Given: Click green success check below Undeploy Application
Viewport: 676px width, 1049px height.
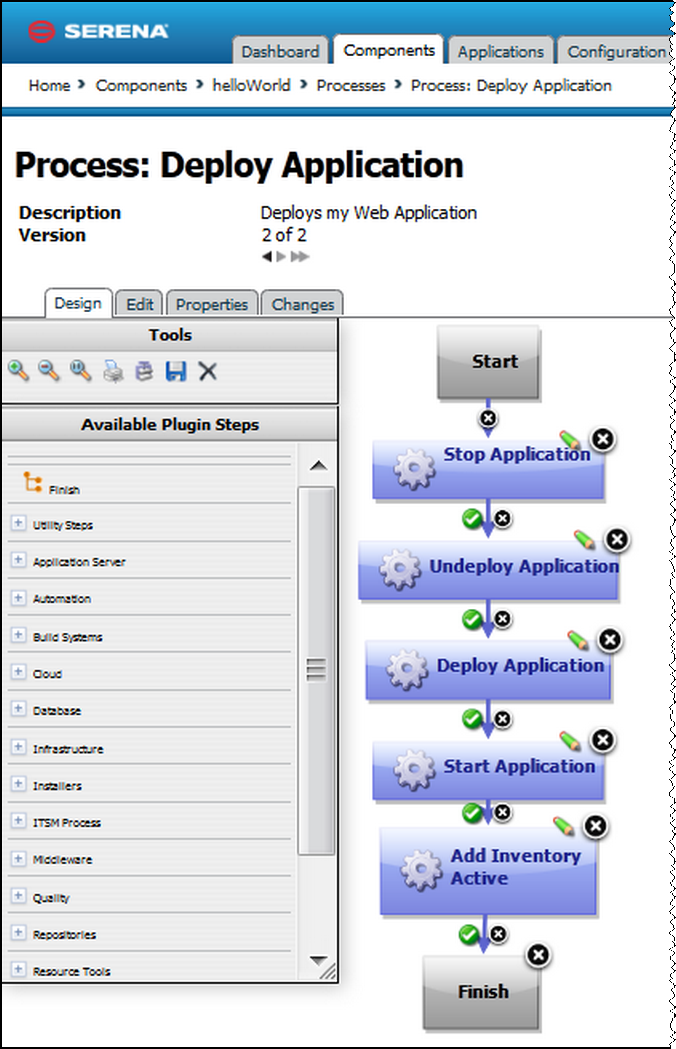Looking at the screenshot, I should click(x=473, y=619).
